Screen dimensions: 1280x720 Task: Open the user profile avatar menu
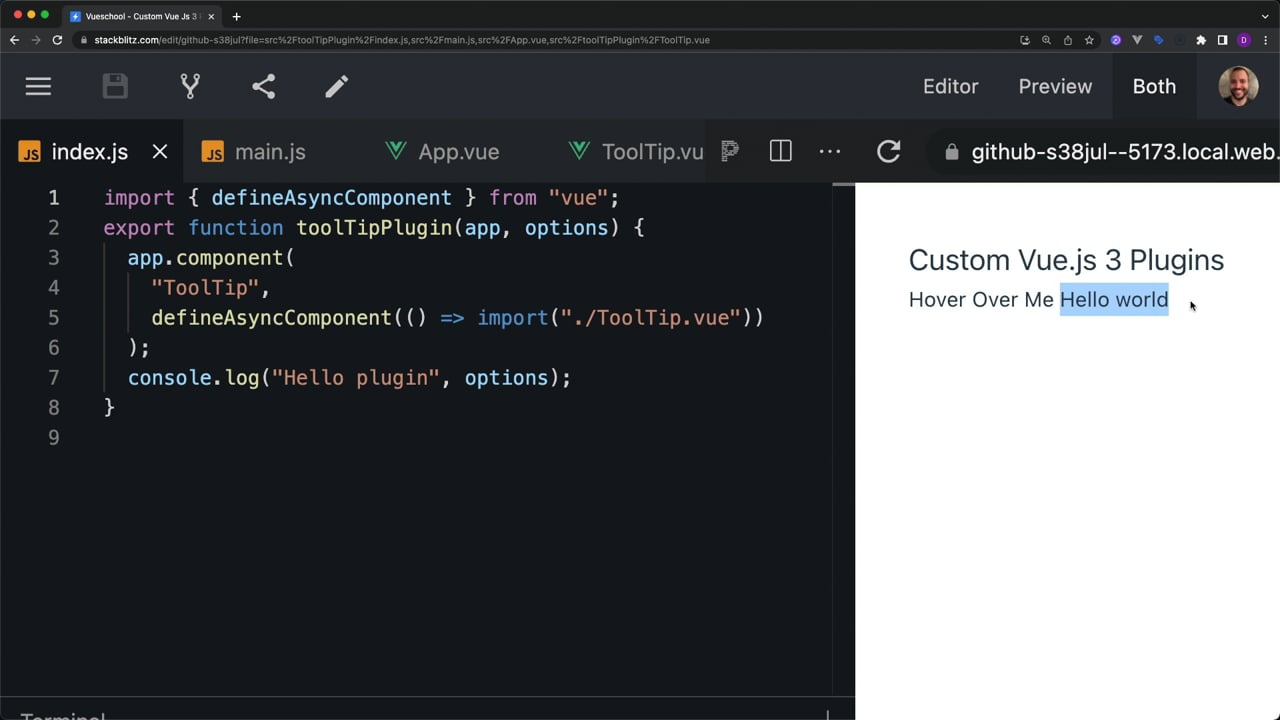(x=1238, y=87)
